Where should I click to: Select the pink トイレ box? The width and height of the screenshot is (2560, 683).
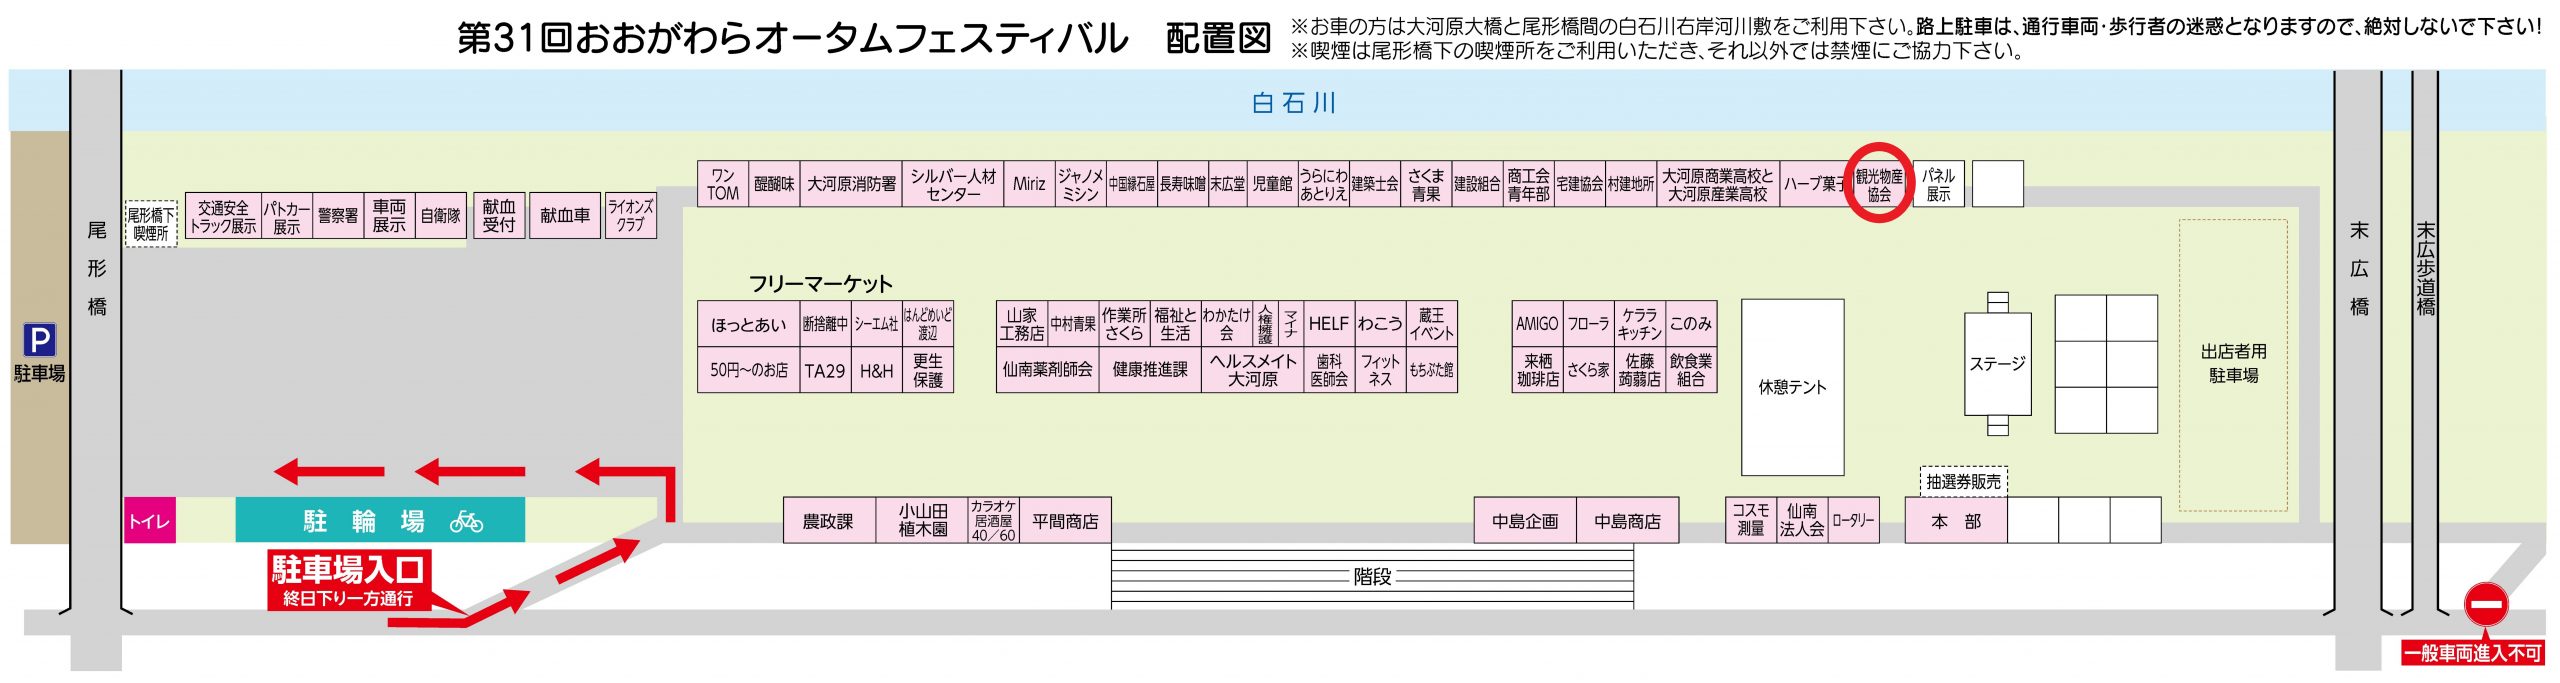(150, 520)
